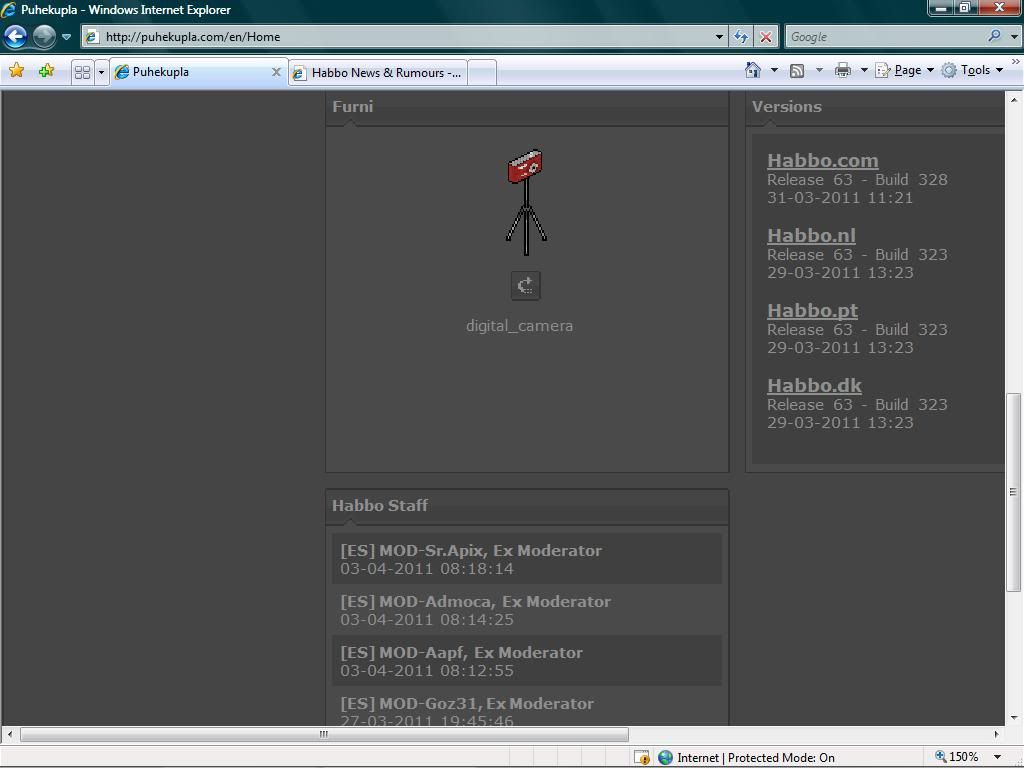Open the Tools menu dropdown

pyautogui.click(x=973, y=70)
